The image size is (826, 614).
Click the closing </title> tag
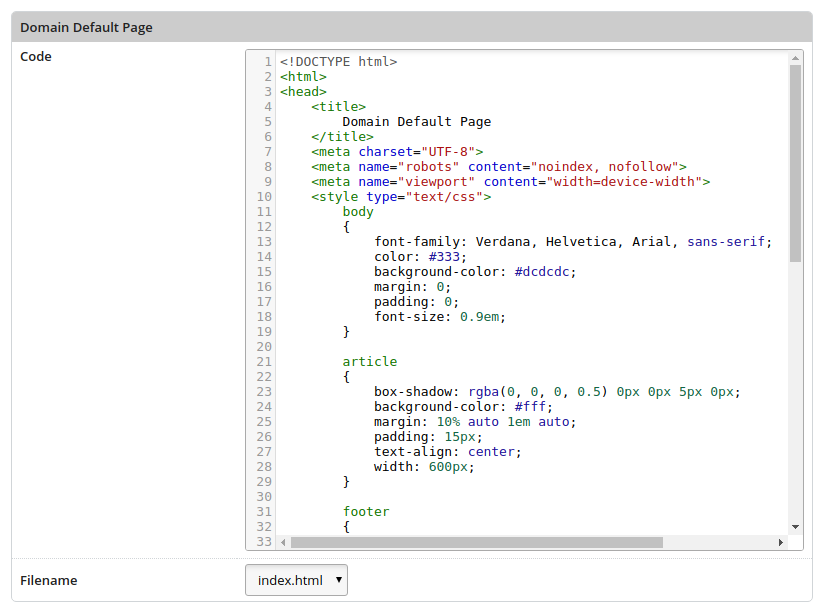click(342, 137)
